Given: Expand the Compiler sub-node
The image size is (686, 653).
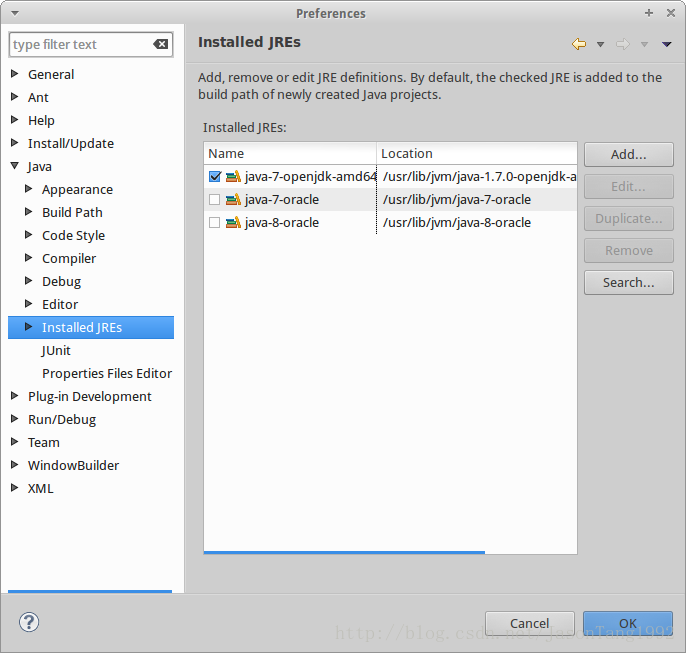Looking at the screenshot, I should tap(28, 258).
